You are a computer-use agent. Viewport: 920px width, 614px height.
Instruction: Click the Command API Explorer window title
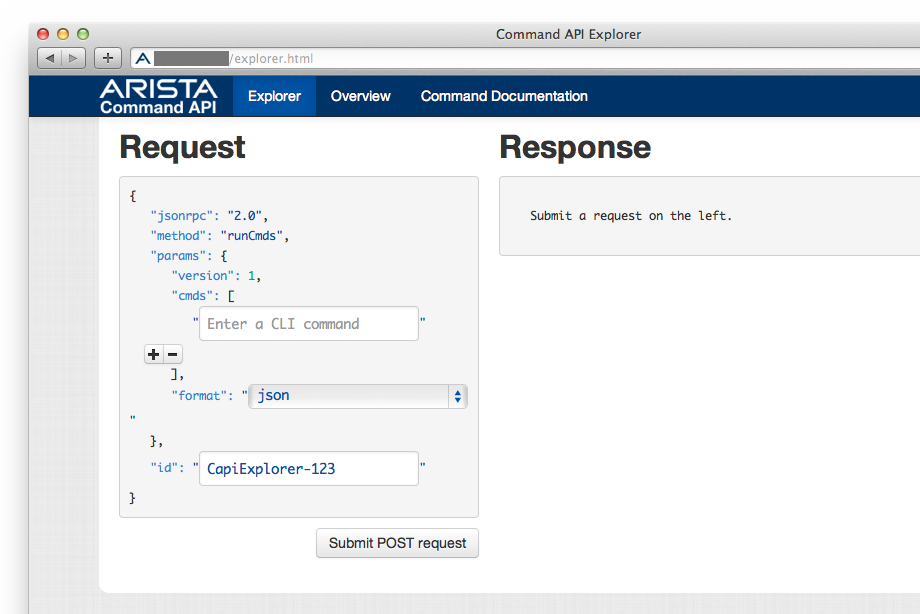click(x=568, y=34)
